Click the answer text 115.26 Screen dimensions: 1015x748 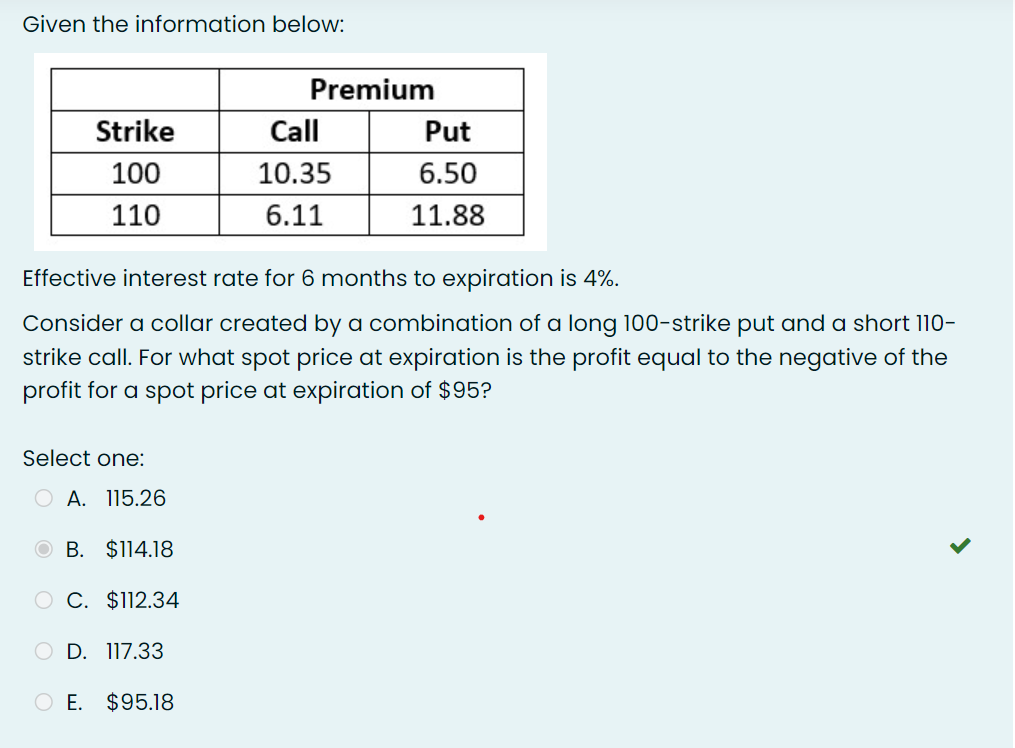[137, 497]
